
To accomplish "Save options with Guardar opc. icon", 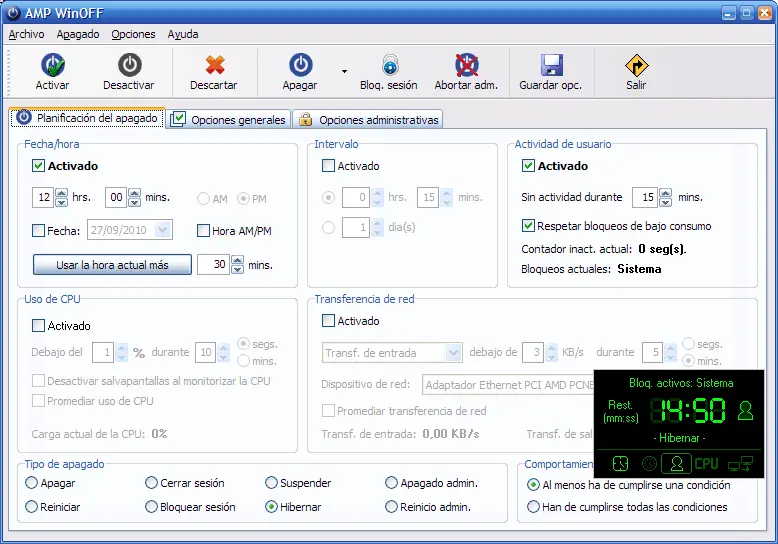I will tap(550, 66).
